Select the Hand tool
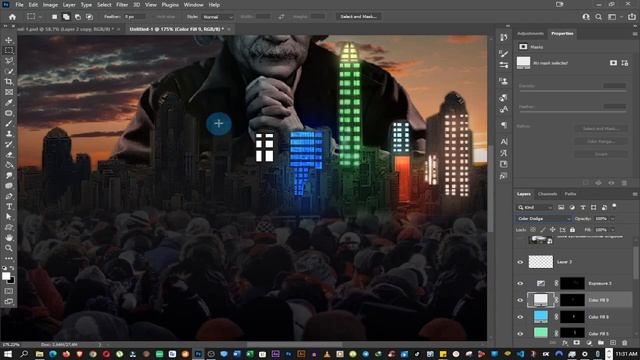 (x=9, y=238)
